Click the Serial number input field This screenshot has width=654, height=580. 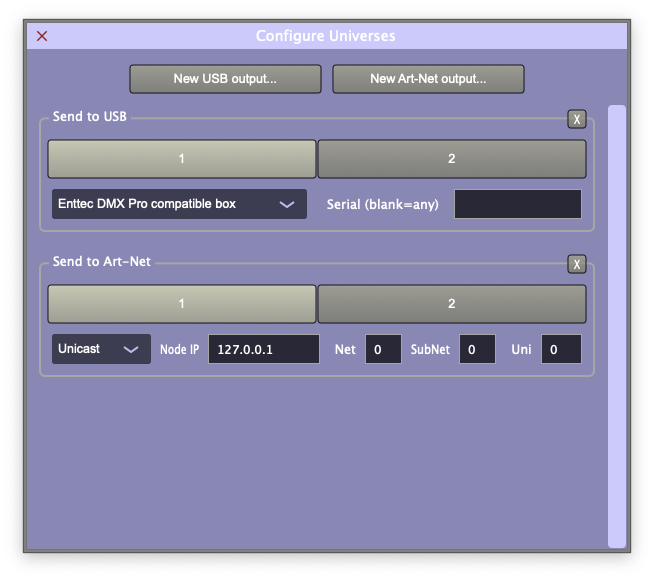coord(517,204)
